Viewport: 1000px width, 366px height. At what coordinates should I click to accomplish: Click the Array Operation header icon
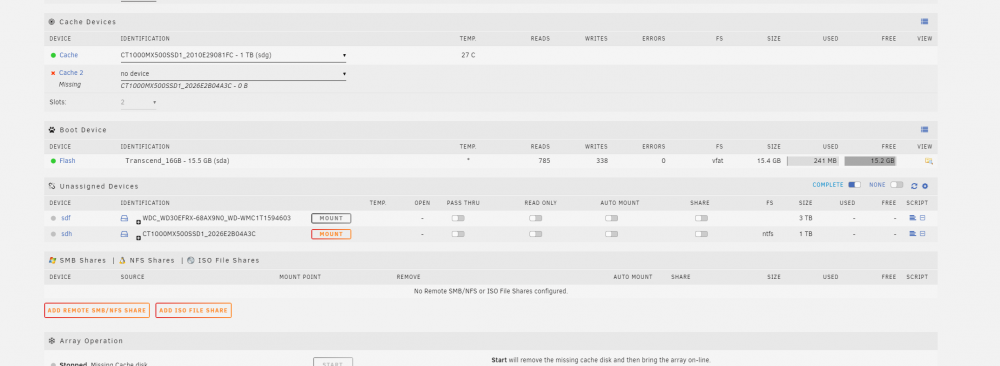52,341
